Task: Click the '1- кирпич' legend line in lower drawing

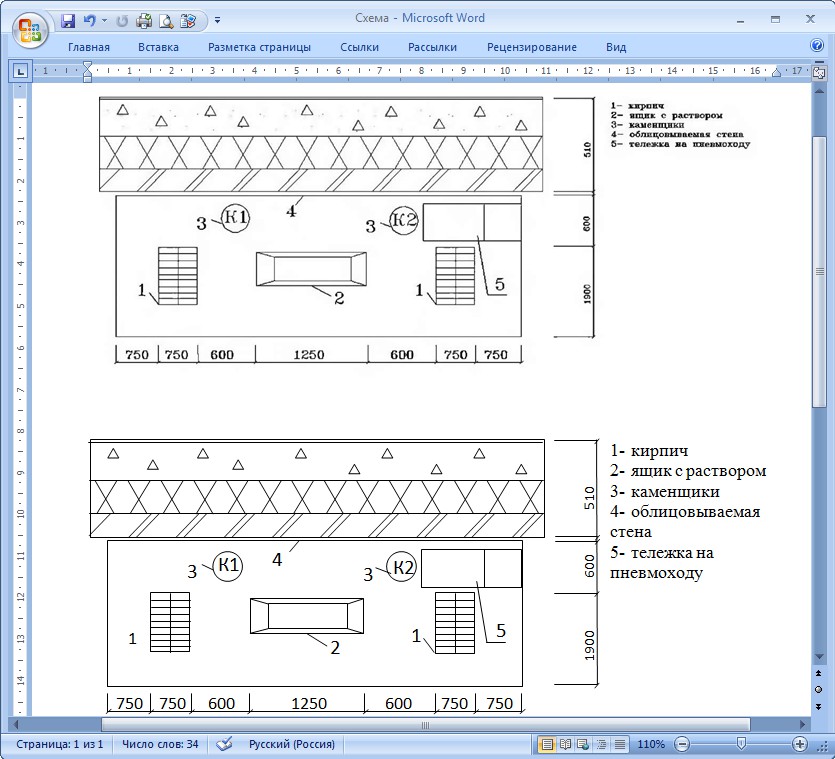Action: (649, 451)
